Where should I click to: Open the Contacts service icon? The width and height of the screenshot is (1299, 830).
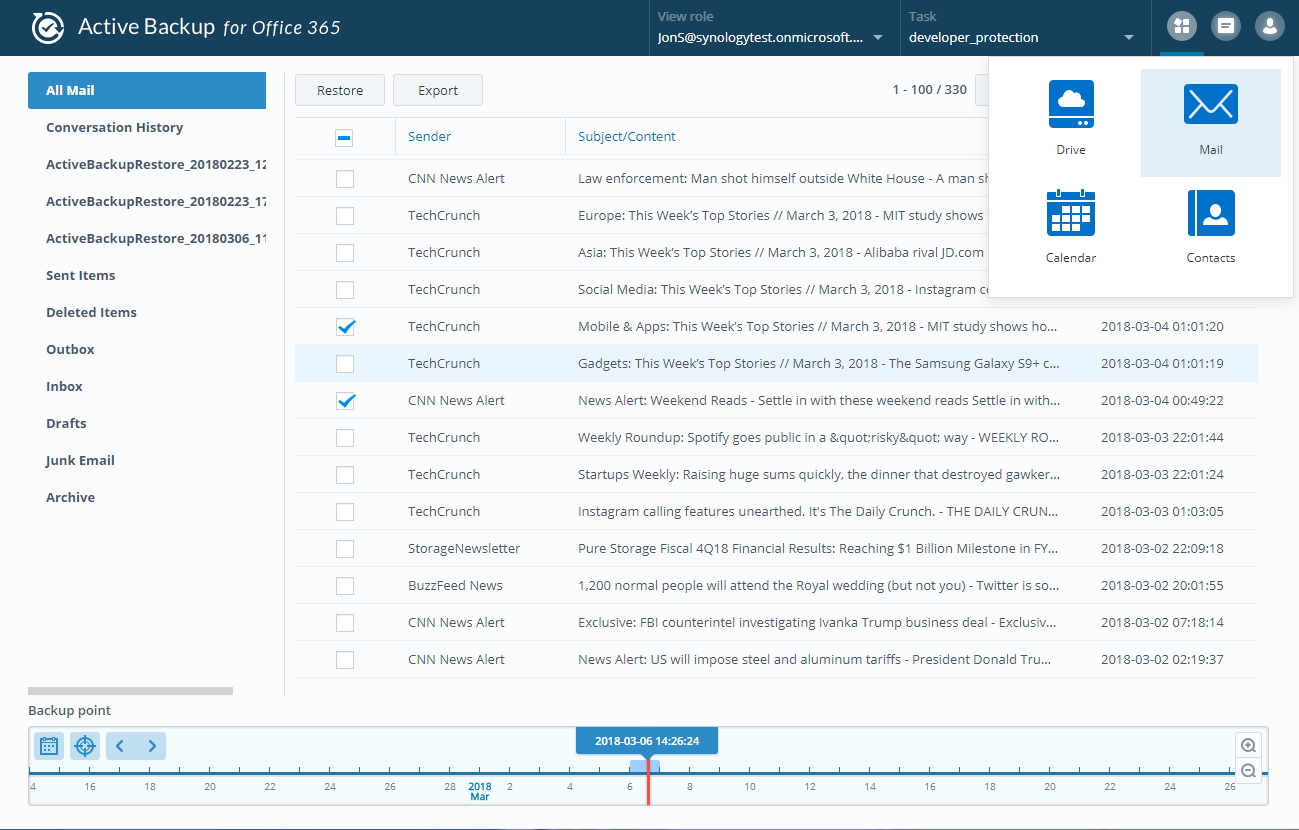click(x=1210, y=222)
